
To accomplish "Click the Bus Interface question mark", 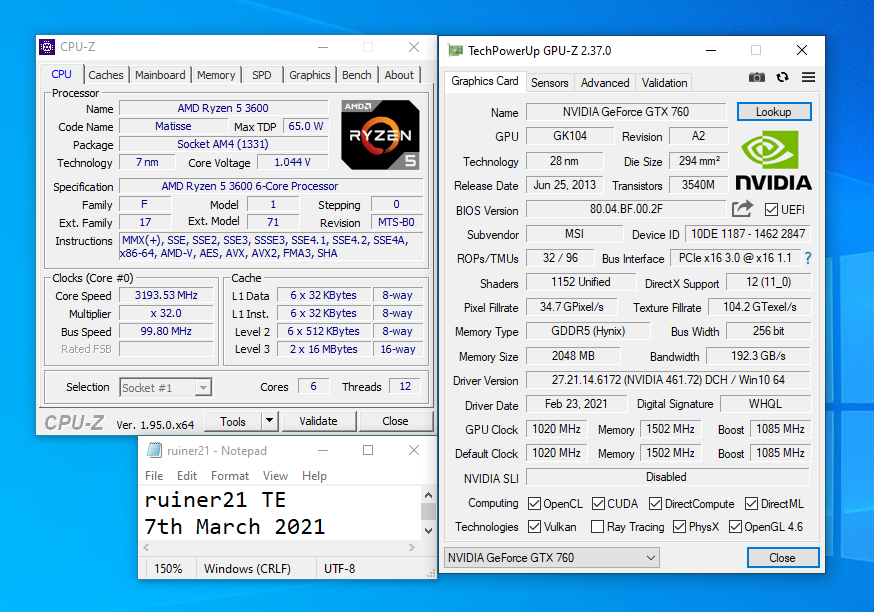I will point(808,258).
